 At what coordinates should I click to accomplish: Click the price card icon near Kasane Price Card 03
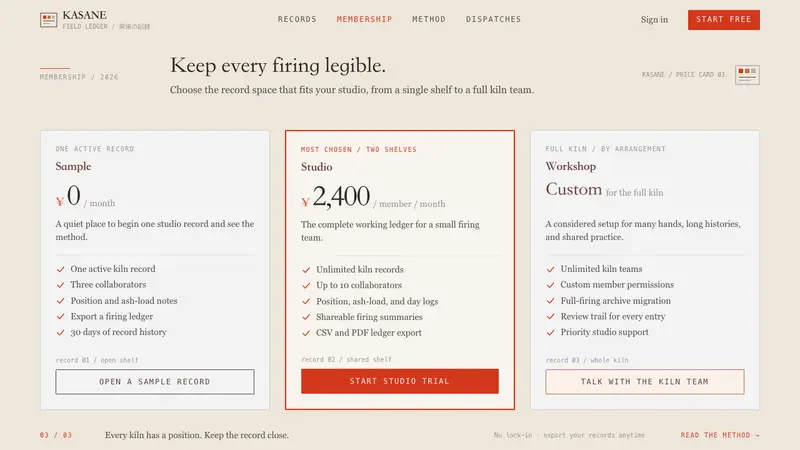pyautogui.click(x=747, y=74)
